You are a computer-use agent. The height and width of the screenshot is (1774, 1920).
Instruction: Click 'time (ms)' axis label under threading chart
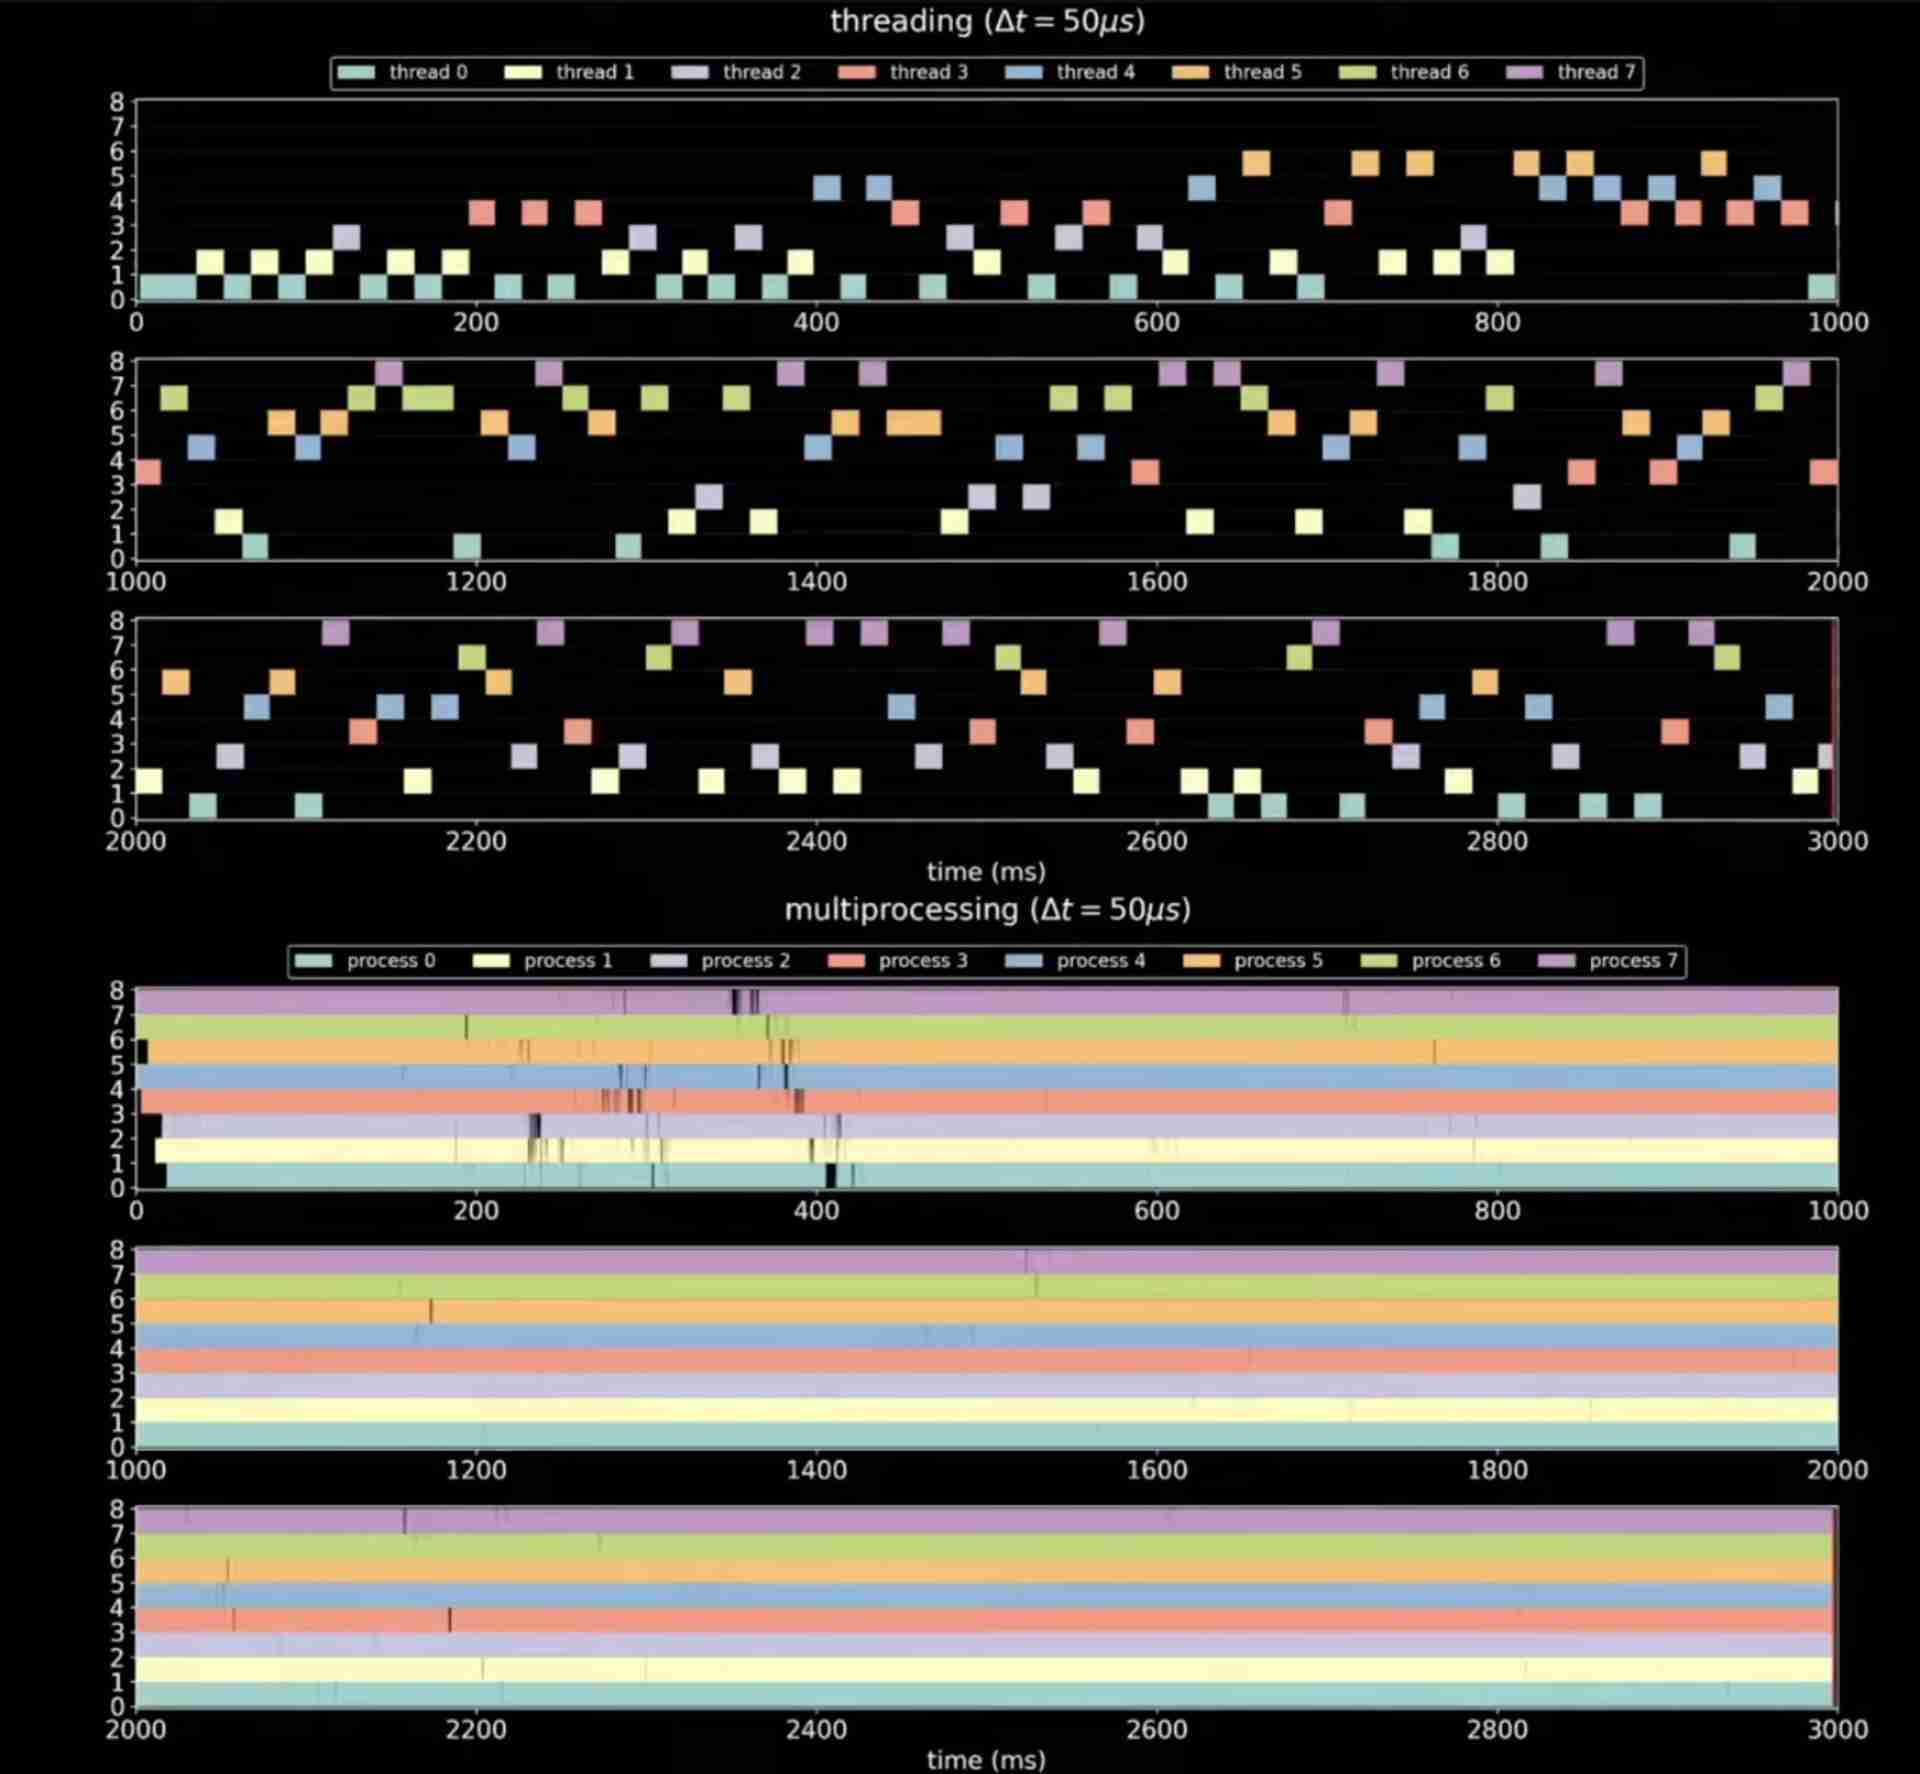coord(986,872)
